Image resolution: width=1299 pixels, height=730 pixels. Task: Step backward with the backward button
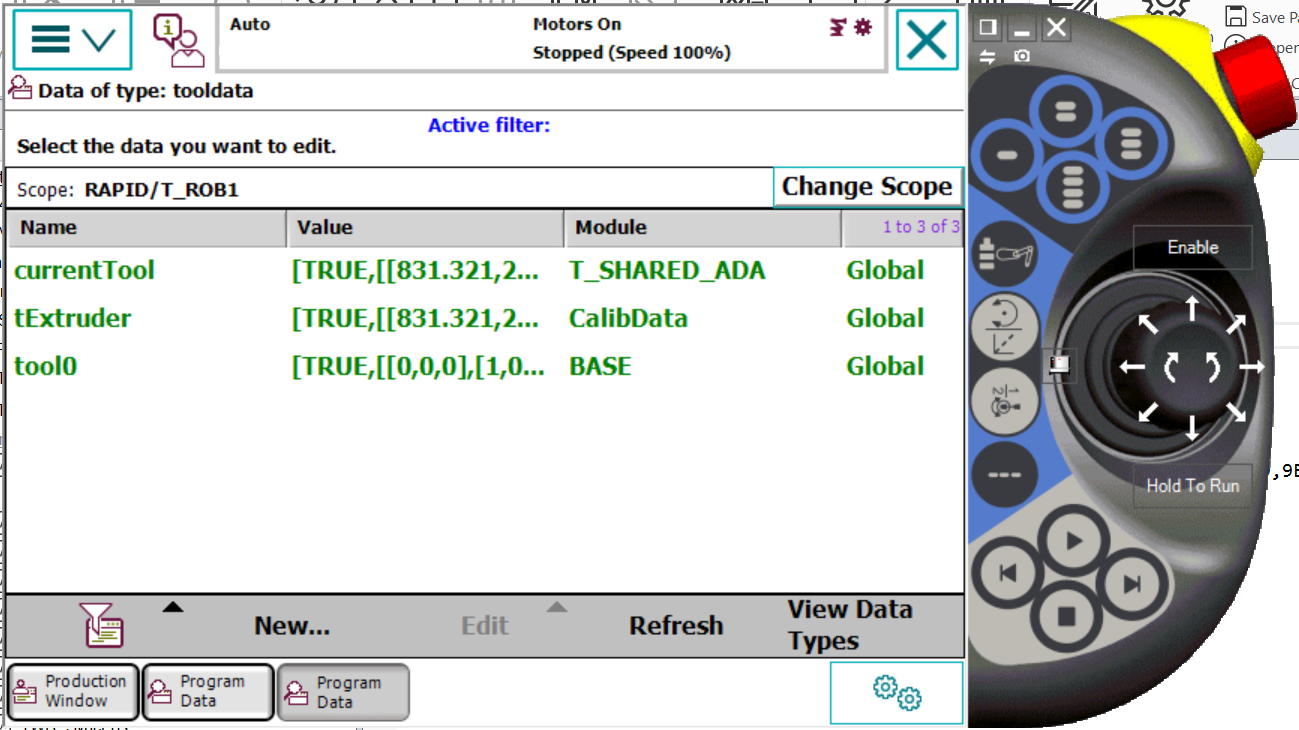(1009, 574)
